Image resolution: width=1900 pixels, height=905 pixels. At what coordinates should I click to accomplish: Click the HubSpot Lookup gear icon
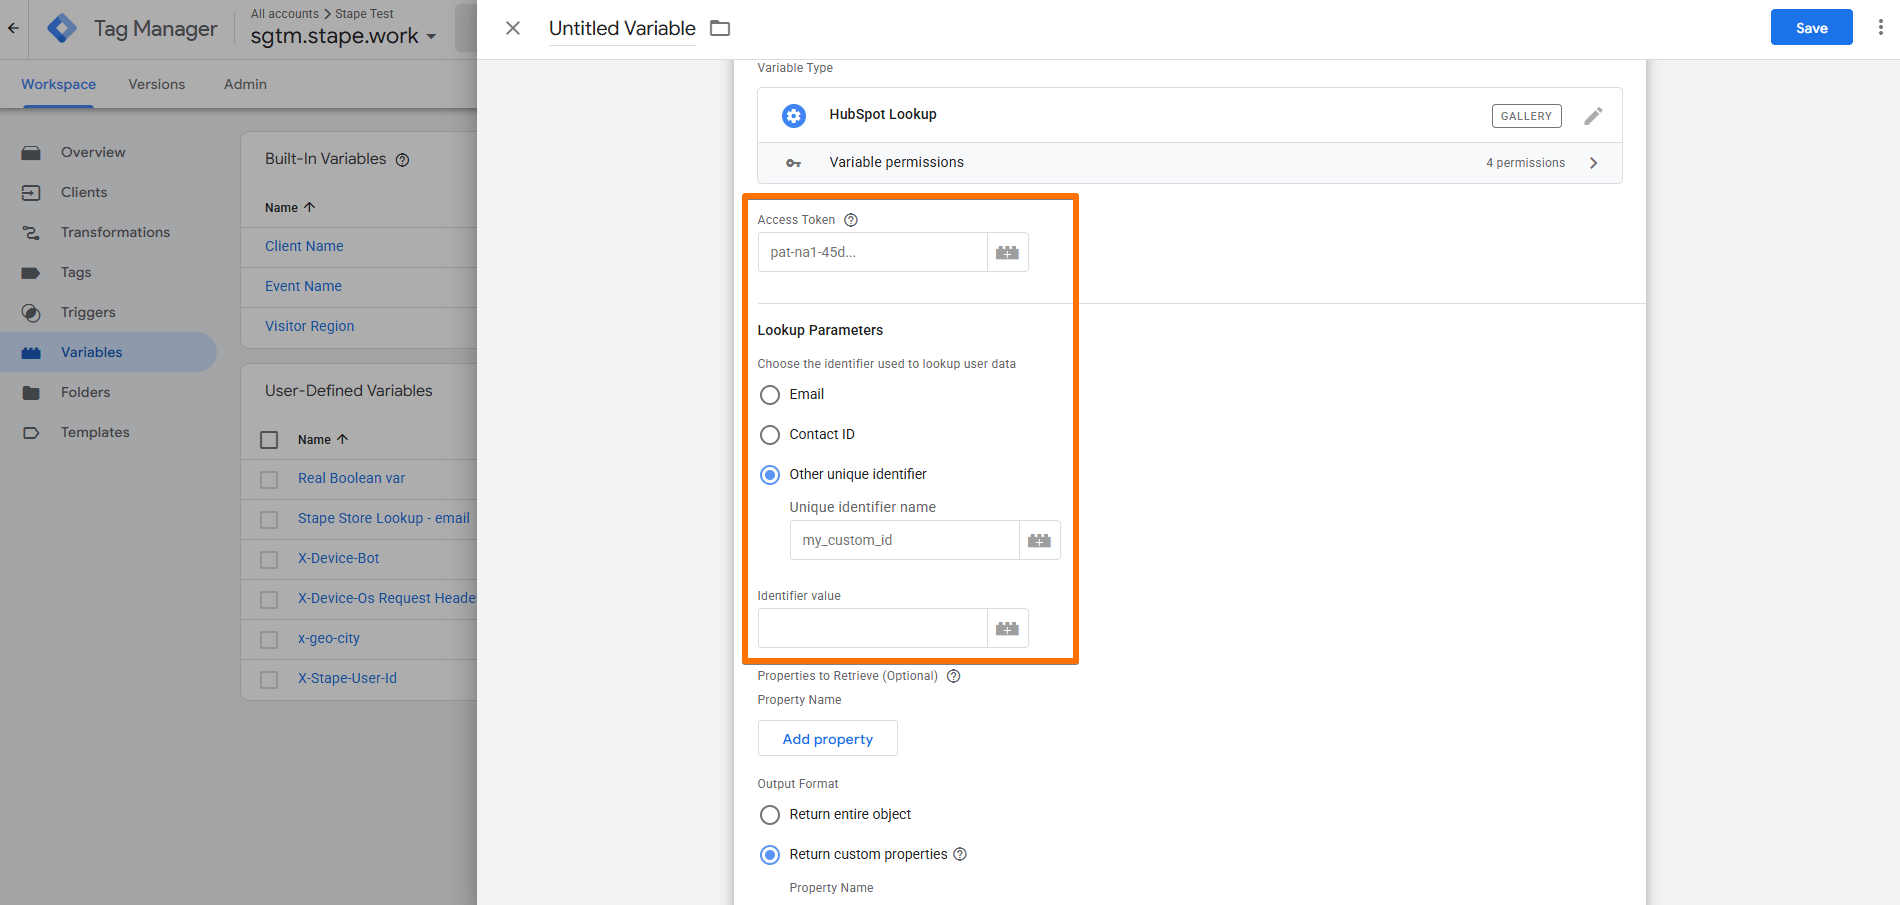(x=794, y=116)
